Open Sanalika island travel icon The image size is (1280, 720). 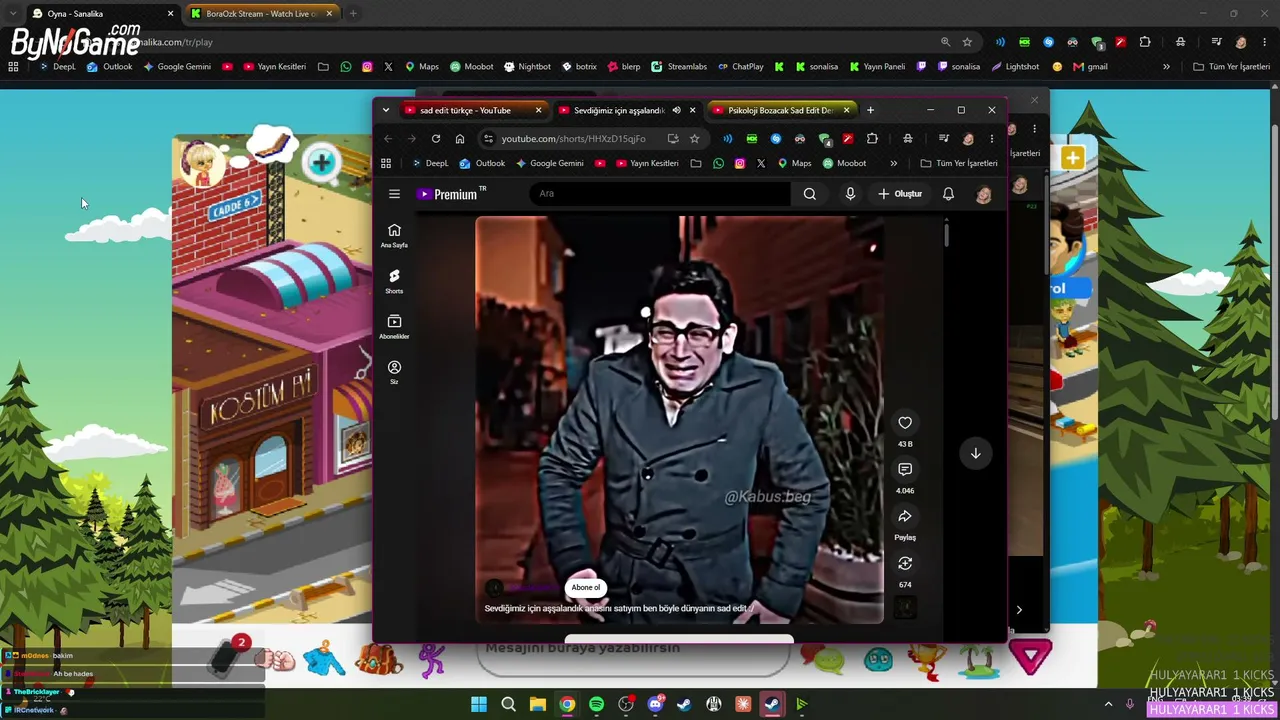979,660
